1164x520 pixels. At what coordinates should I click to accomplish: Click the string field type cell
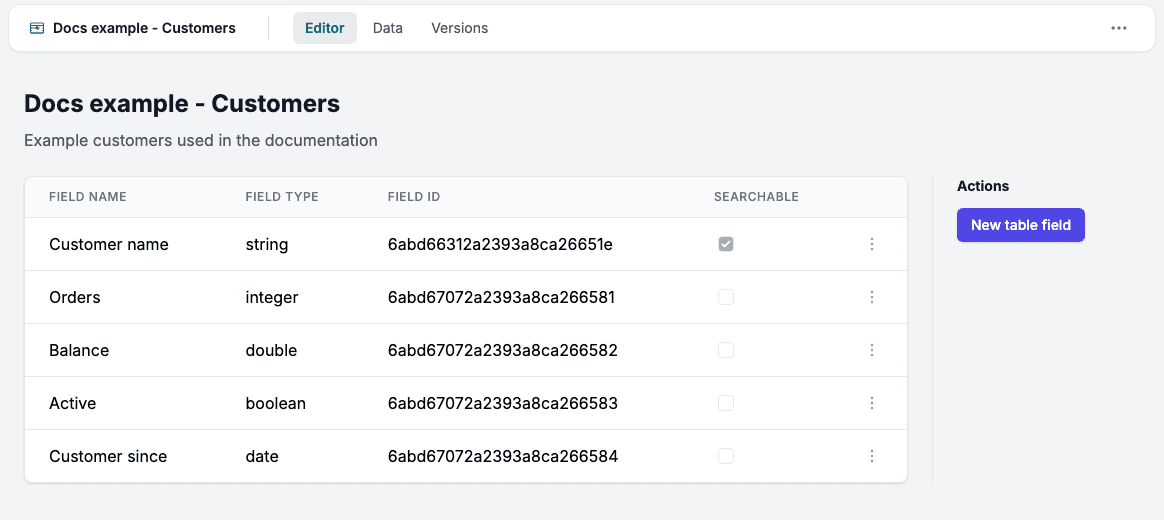[x=267, y=244]
